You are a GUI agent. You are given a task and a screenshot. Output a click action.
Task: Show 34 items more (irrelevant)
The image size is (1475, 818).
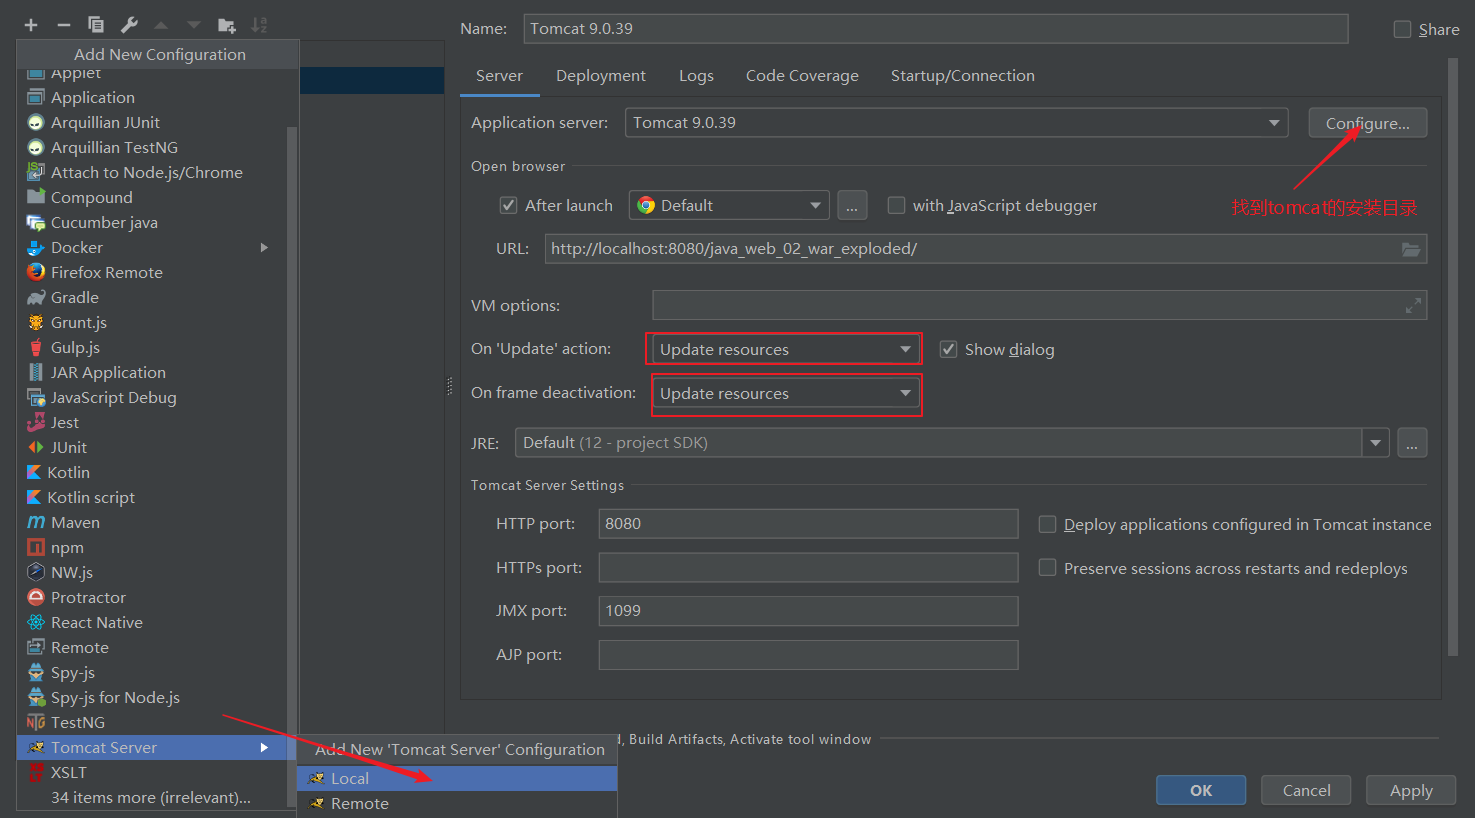point(152,797)
